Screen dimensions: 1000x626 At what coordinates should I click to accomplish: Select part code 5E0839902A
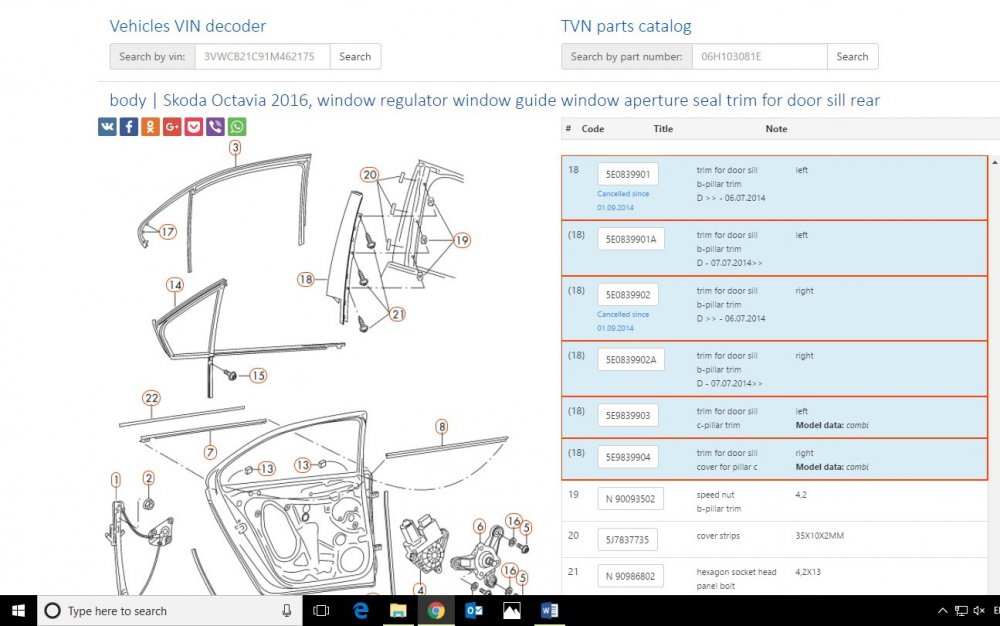pyautogui.click(x=631, y=360)
